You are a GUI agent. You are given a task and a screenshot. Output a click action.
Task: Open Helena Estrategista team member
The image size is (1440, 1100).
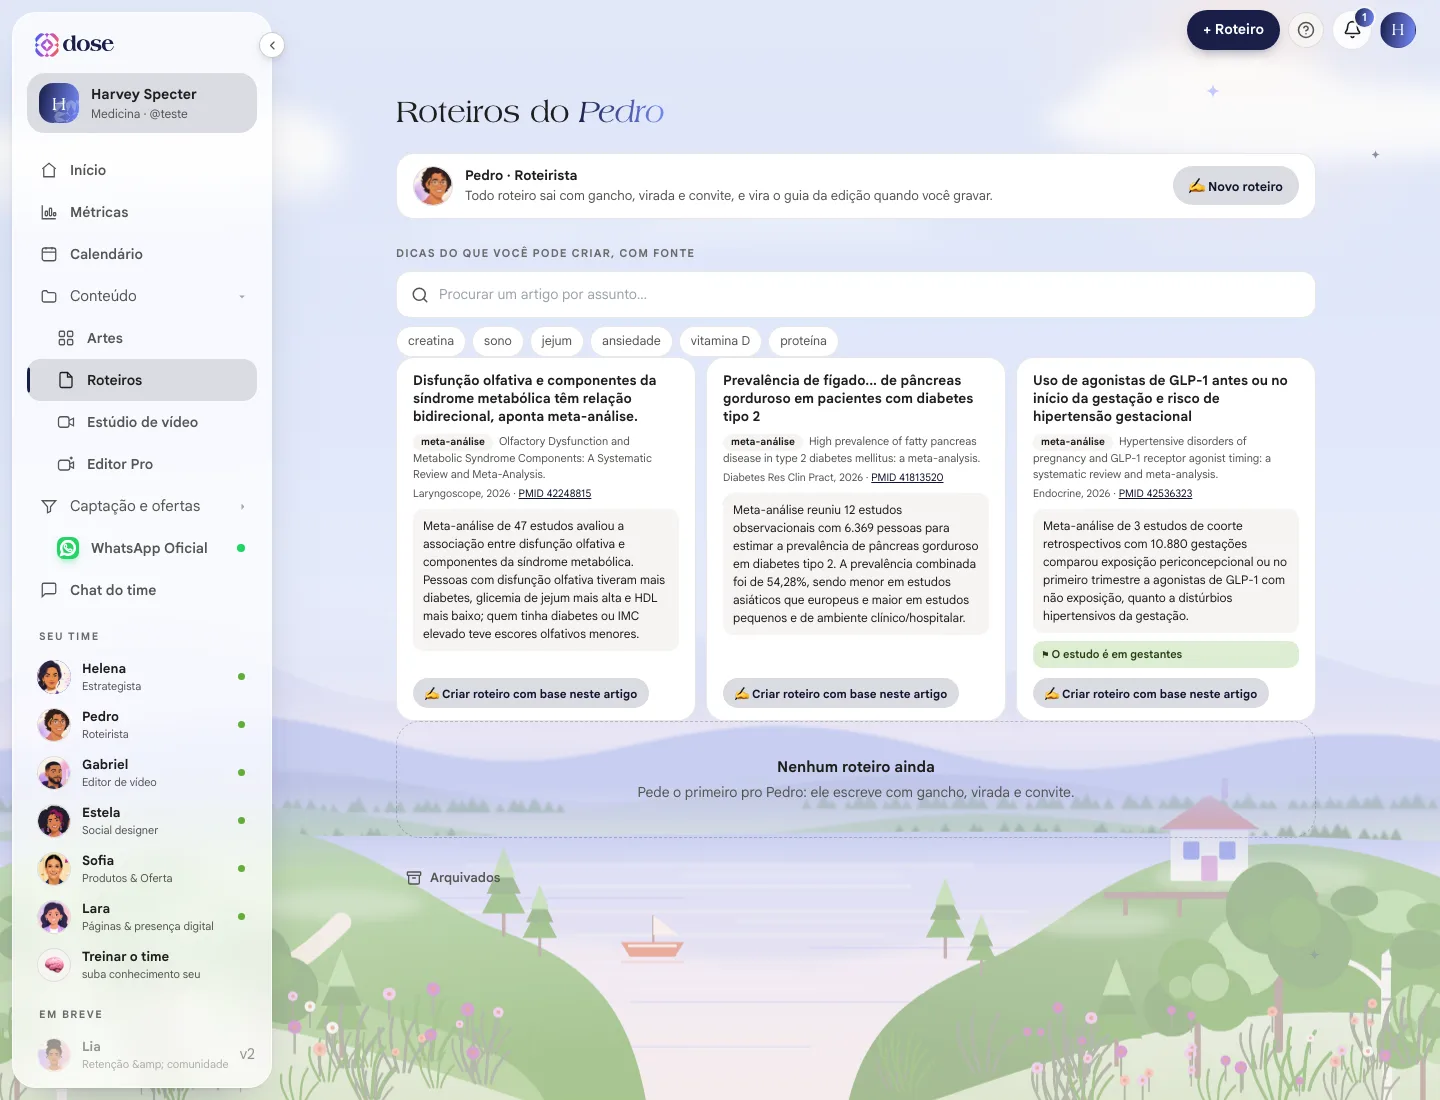(x=142, y=677)
